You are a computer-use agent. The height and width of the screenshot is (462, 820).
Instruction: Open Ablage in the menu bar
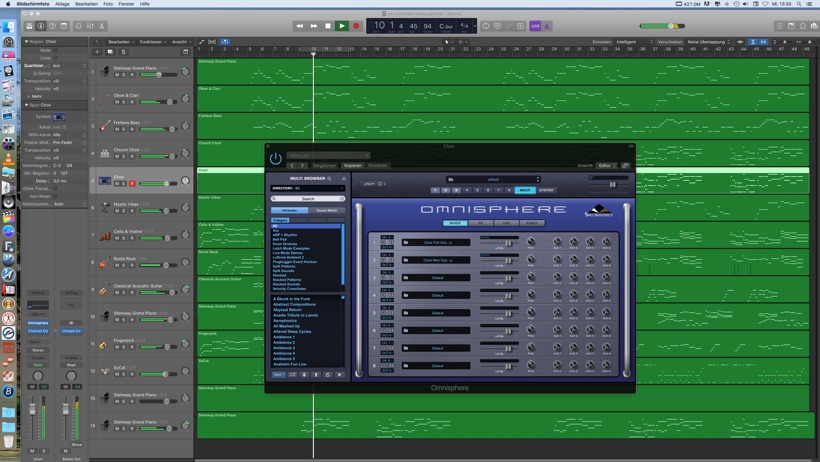(x=62, y=4)
